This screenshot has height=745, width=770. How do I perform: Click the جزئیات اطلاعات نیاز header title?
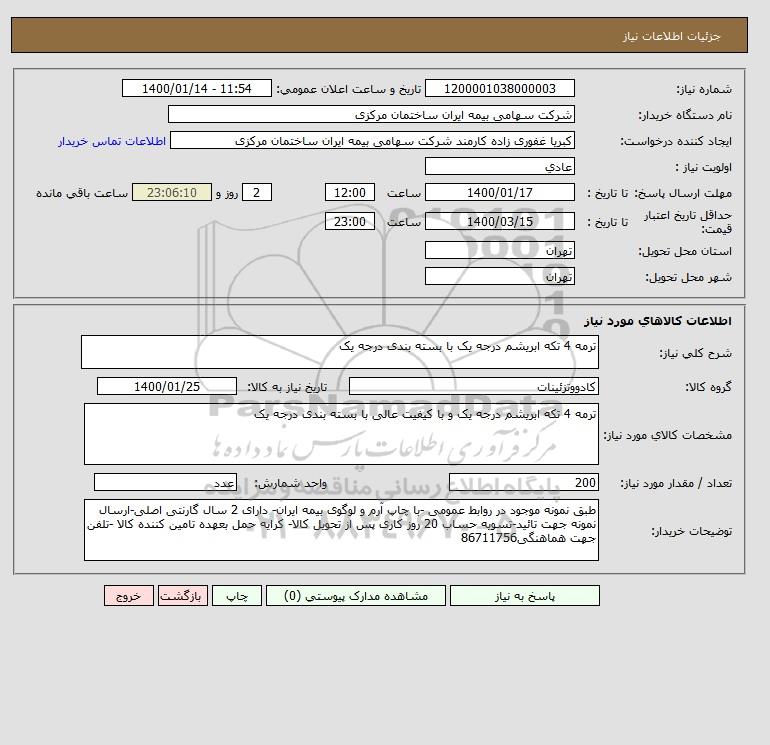tap(671, 36)
